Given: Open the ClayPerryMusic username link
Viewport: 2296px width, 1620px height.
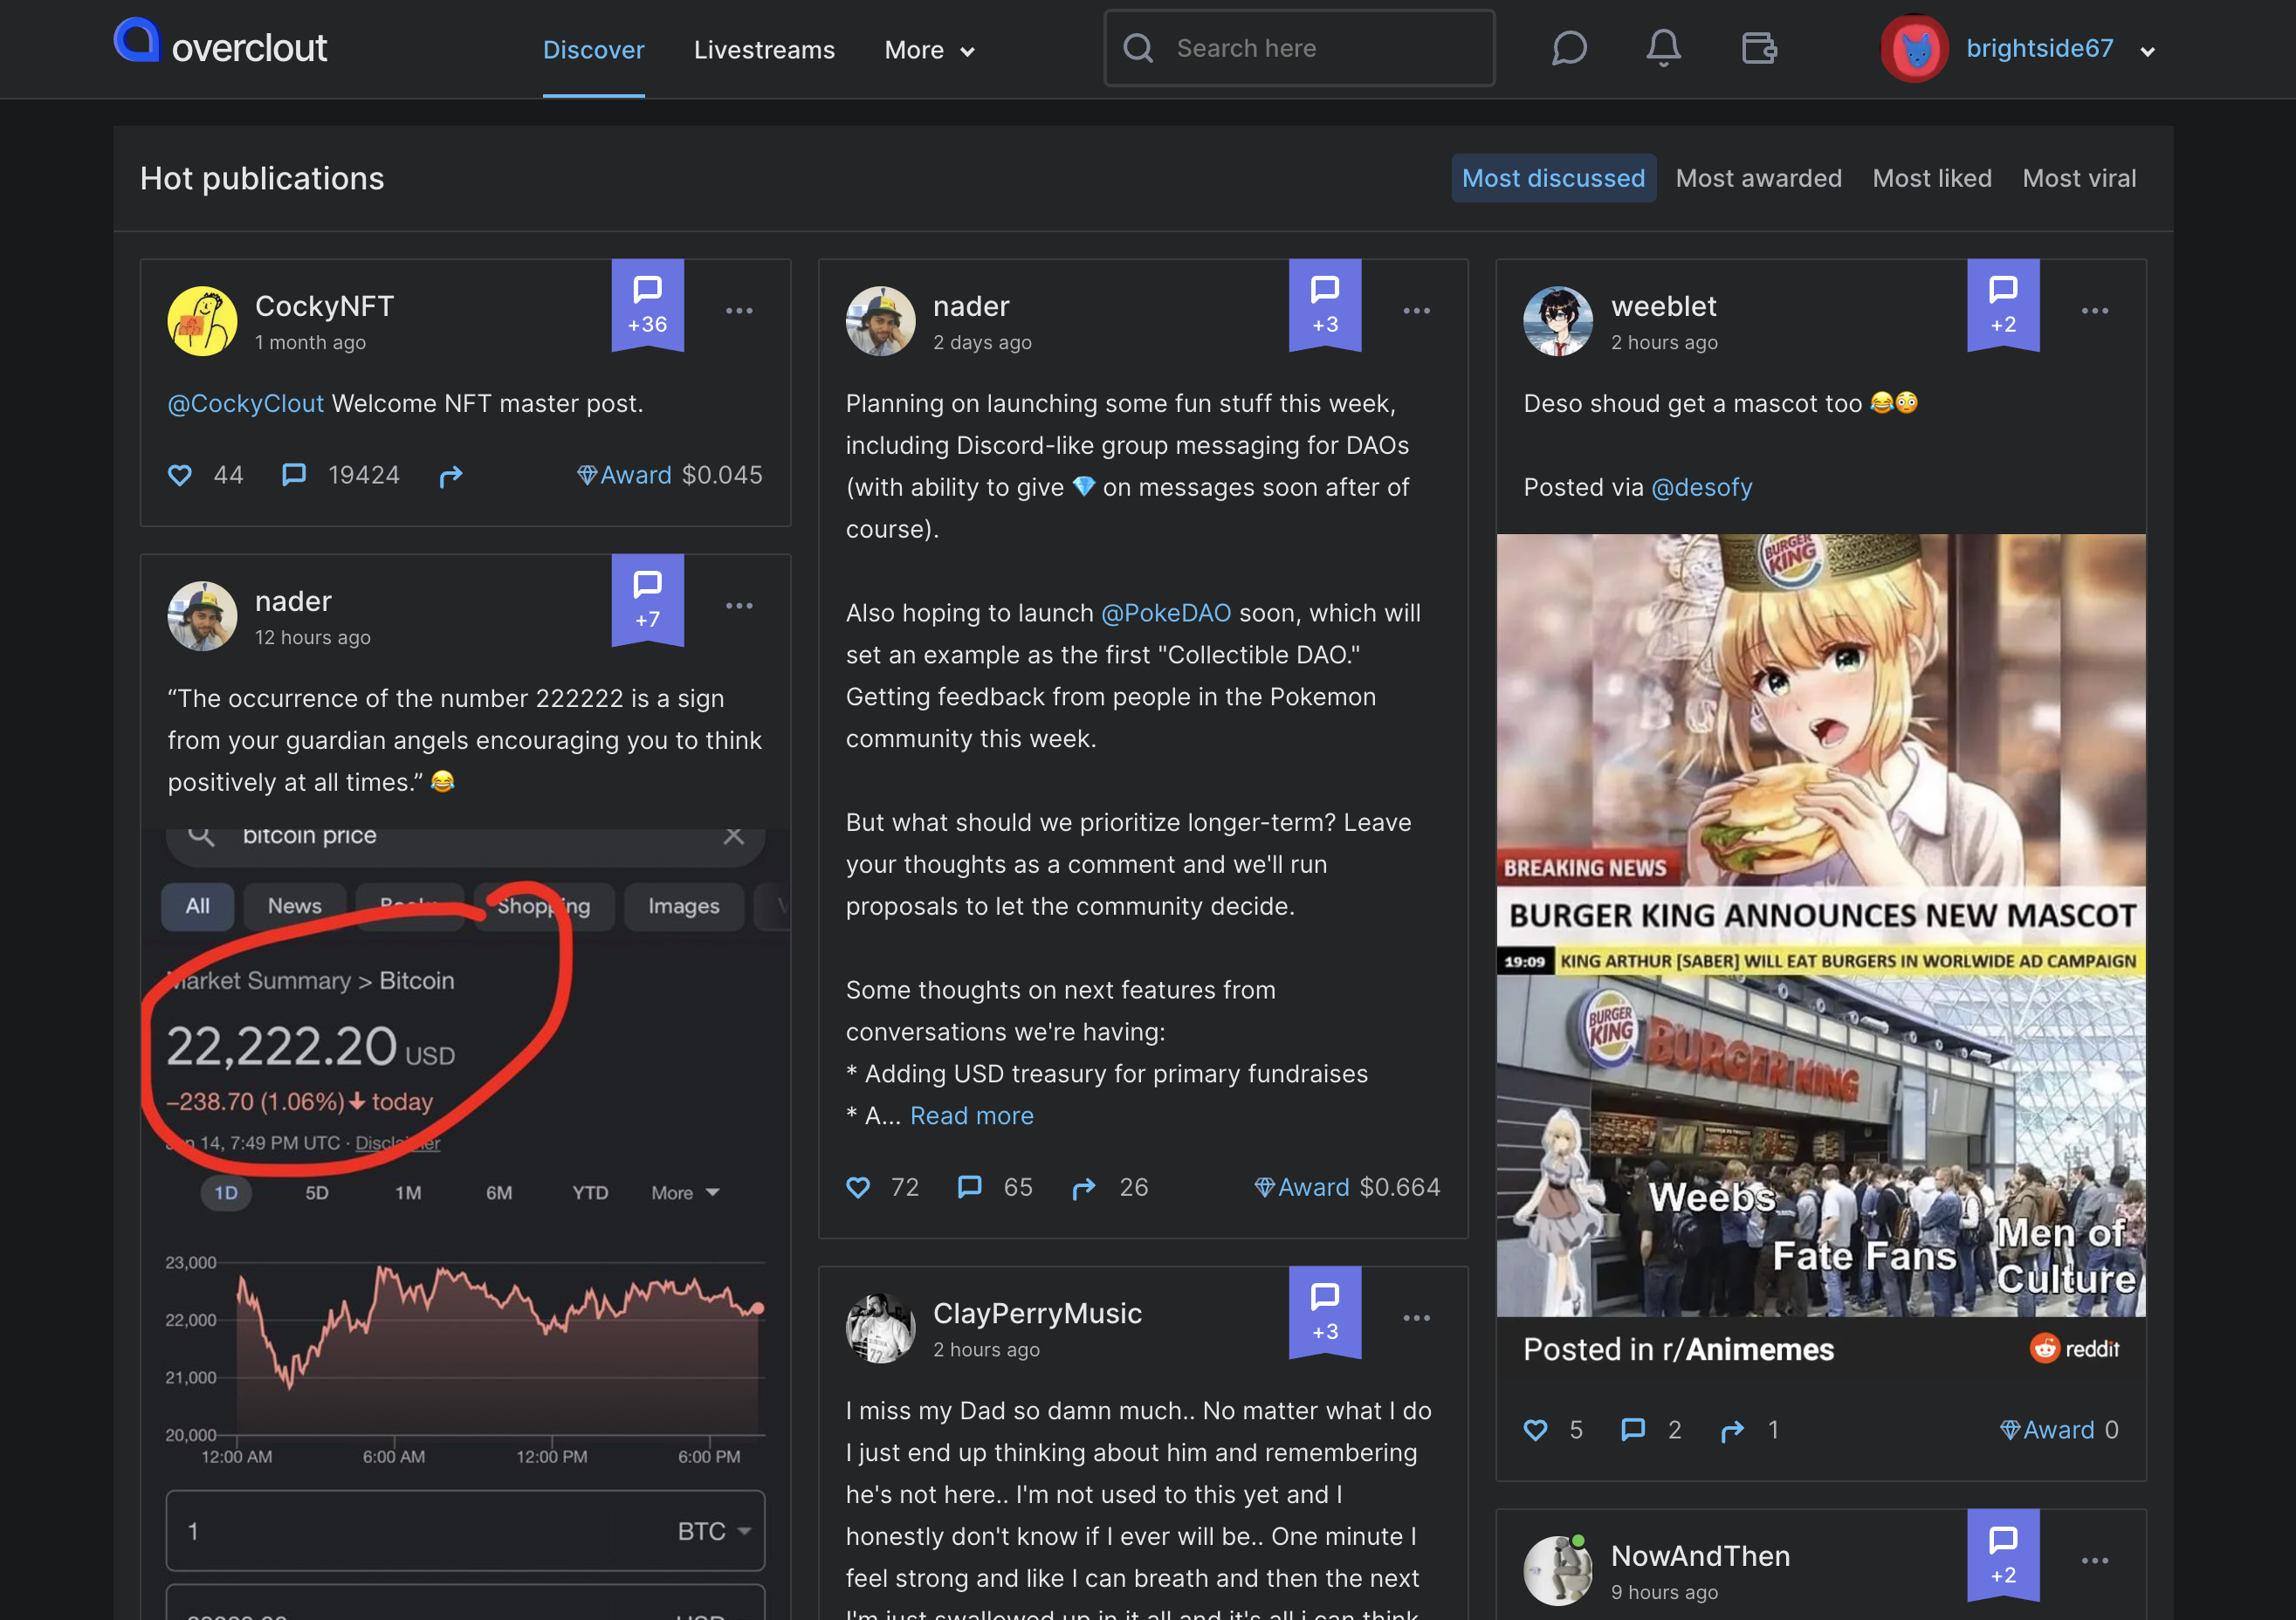Looking at the screenshot, I should tap(1037, 1313).
